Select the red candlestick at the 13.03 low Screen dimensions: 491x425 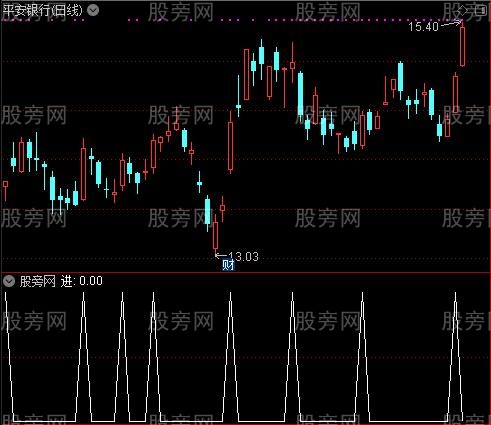coord(216,236)
